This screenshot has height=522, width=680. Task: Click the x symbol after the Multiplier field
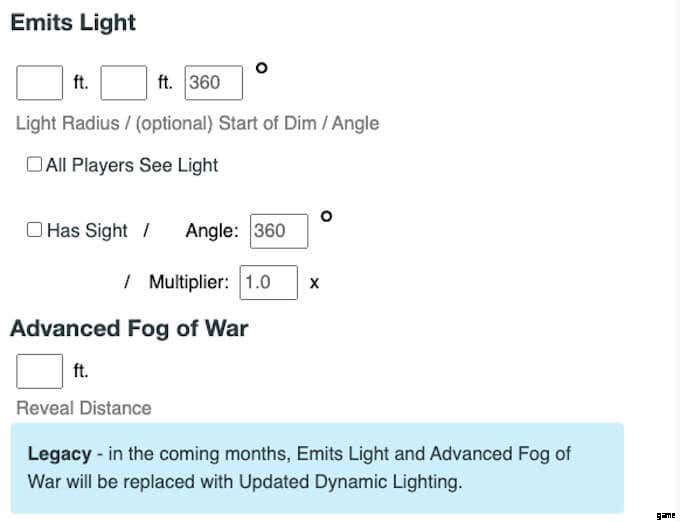[314, 283]
